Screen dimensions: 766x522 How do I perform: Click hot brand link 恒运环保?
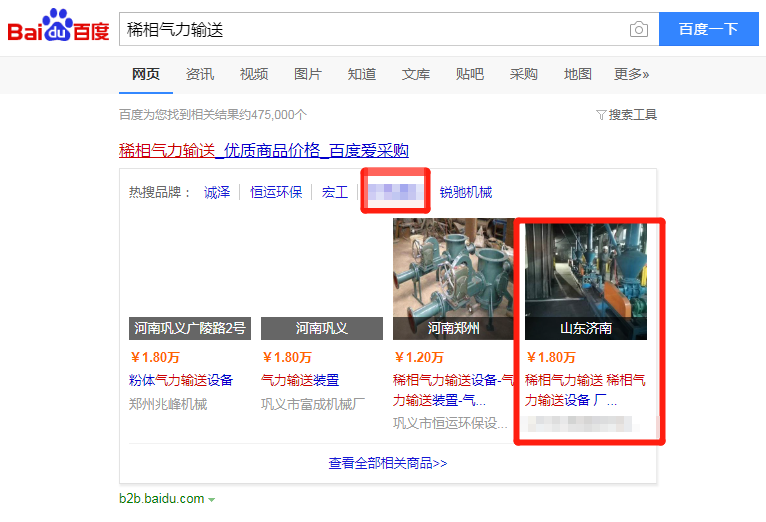point(276,192)
